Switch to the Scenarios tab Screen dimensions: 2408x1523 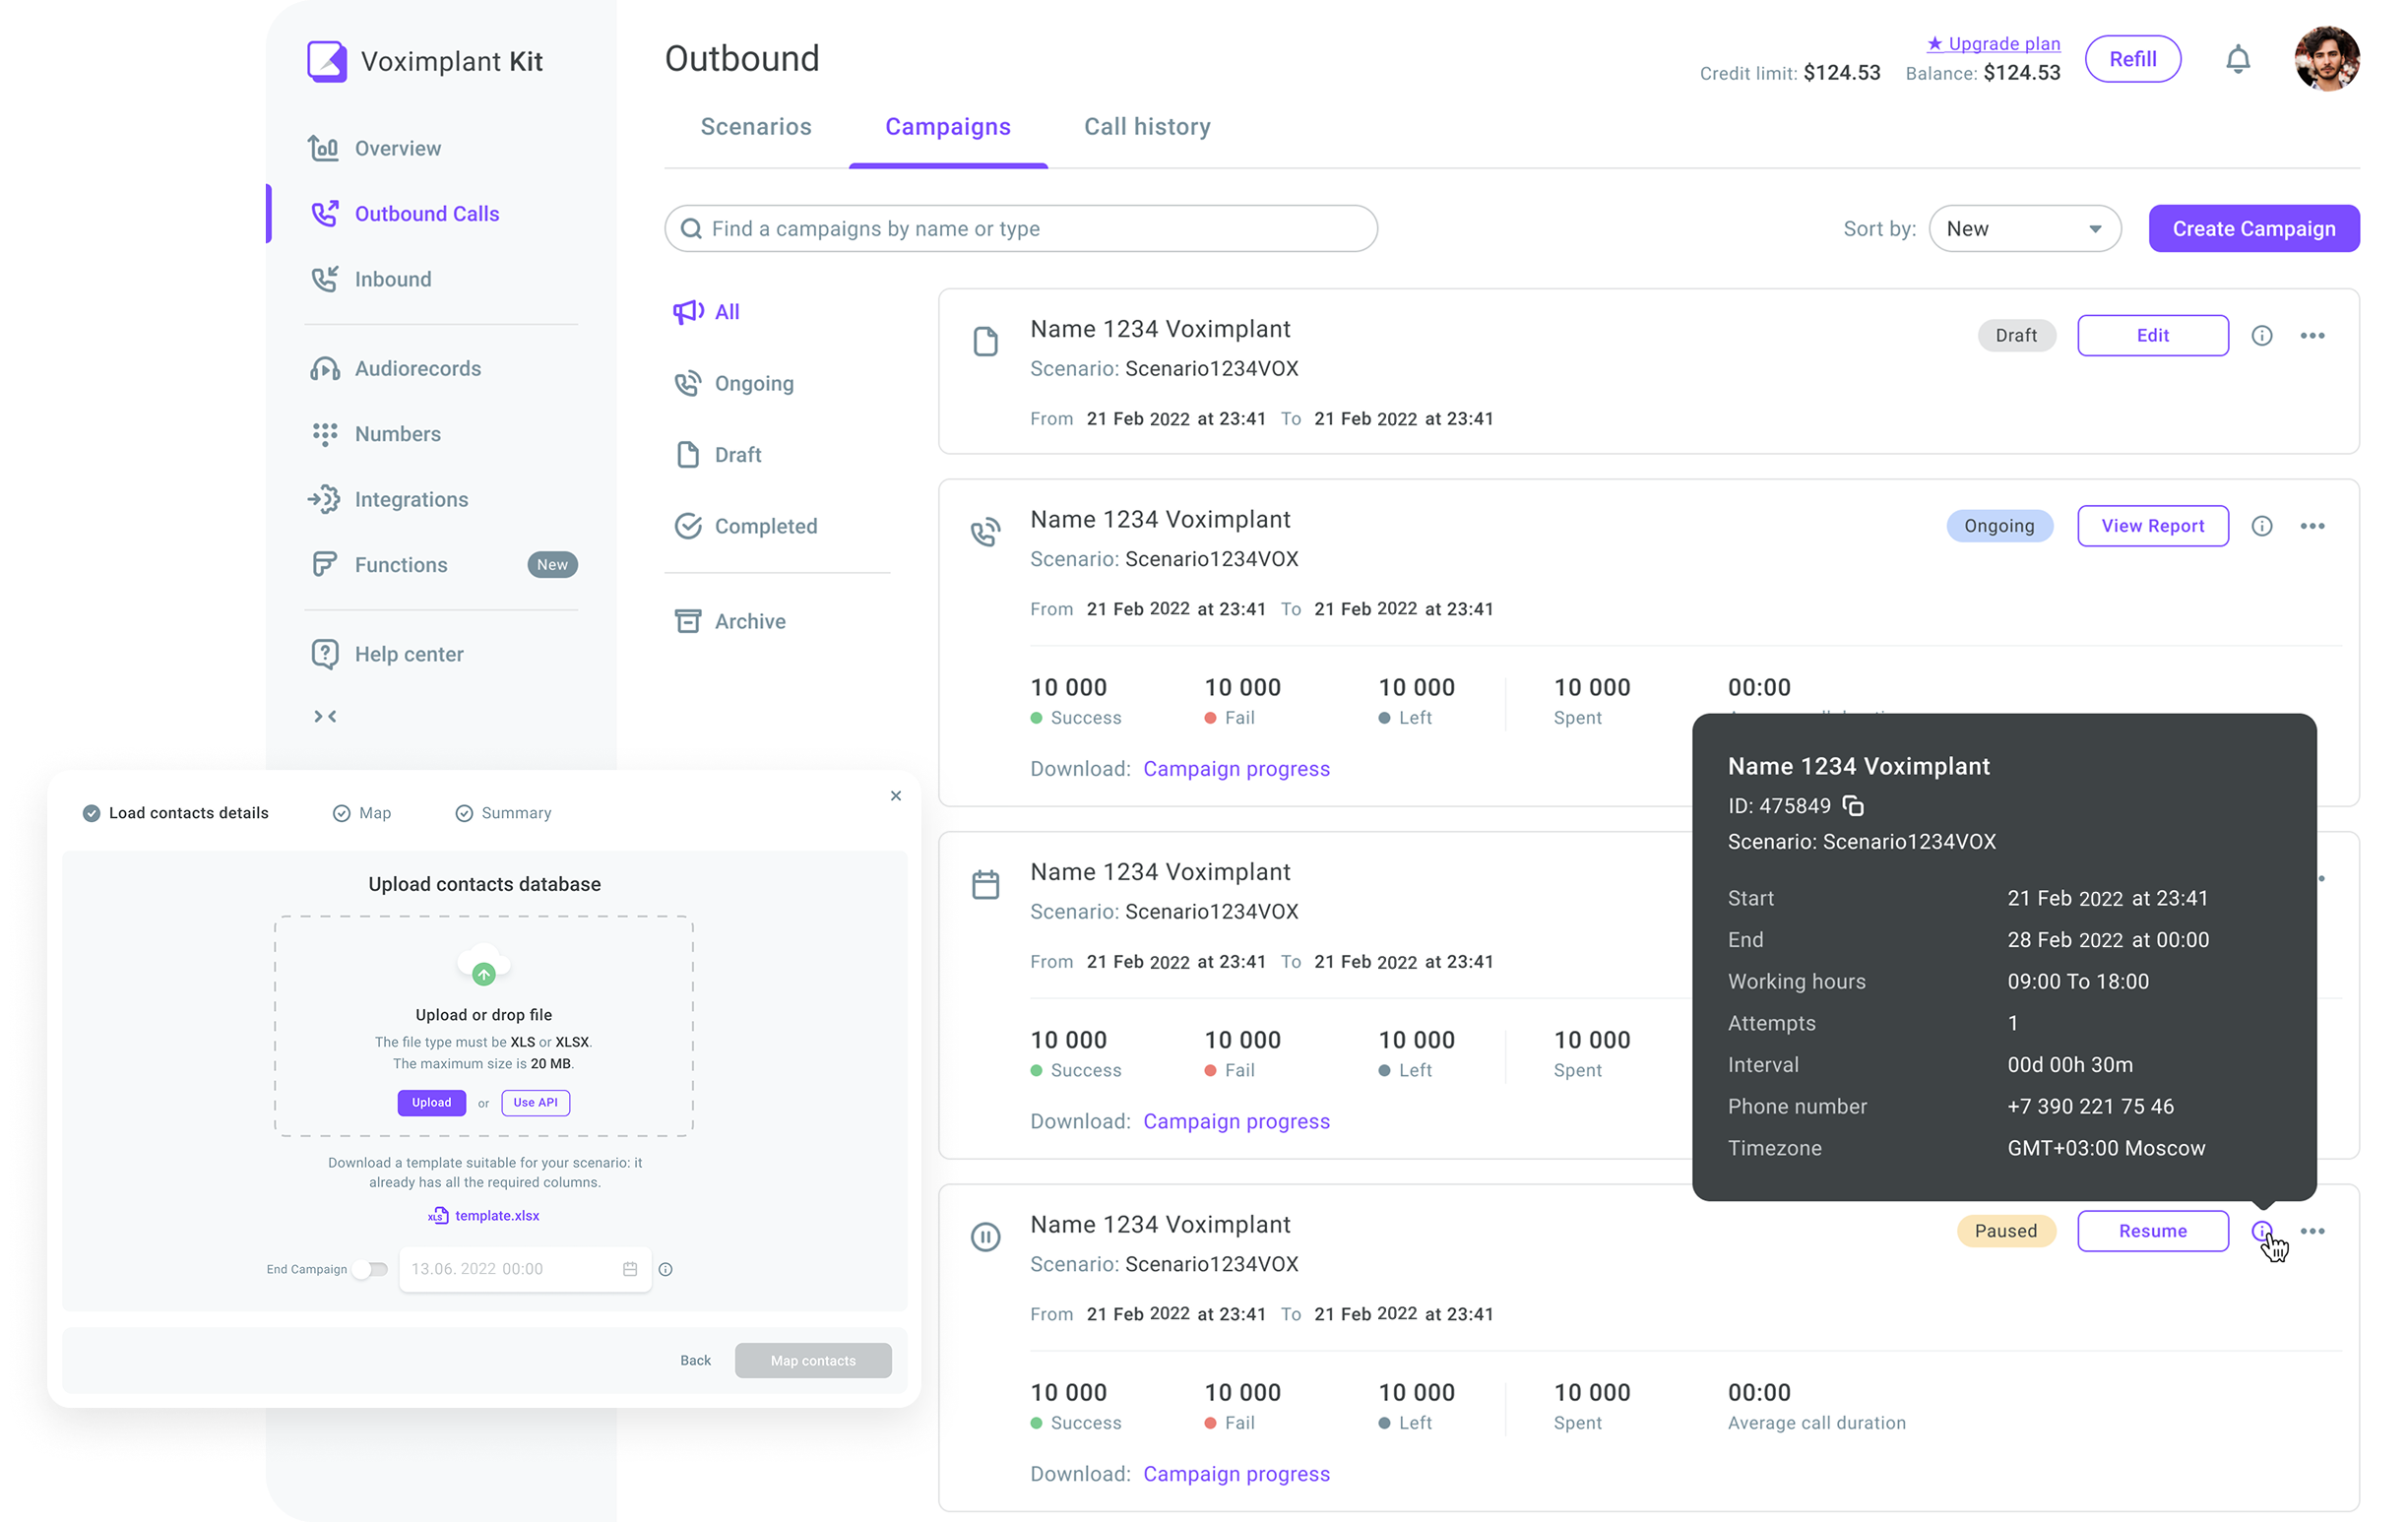pyautogui.click(x=756, y=127)
